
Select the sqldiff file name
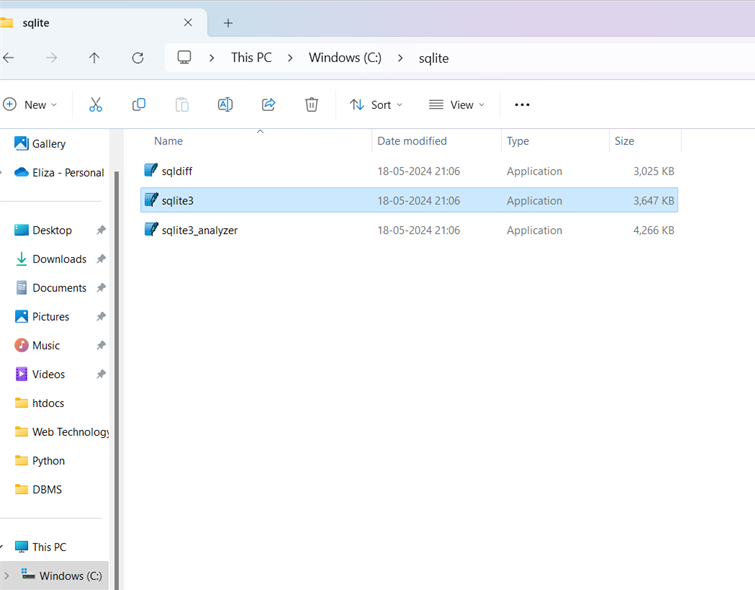pyautogui.click(x=177, y=171)
